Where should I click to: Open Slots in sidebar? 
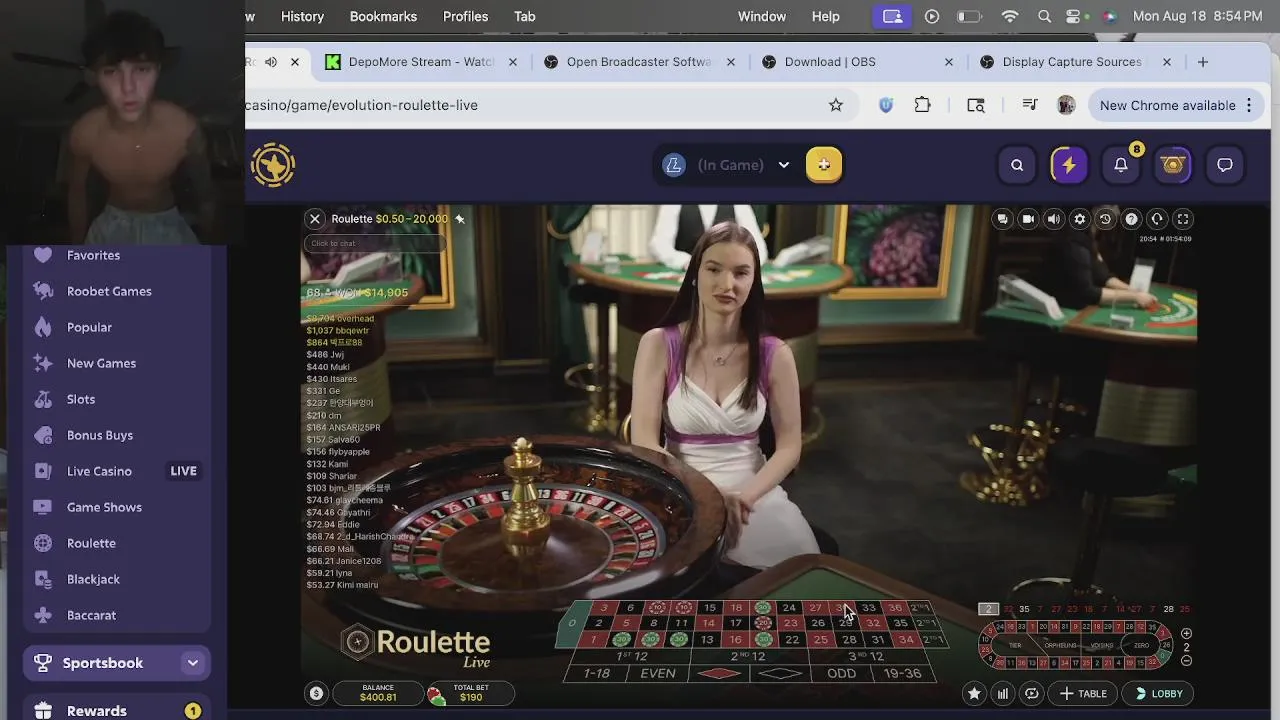click(117, 399)
